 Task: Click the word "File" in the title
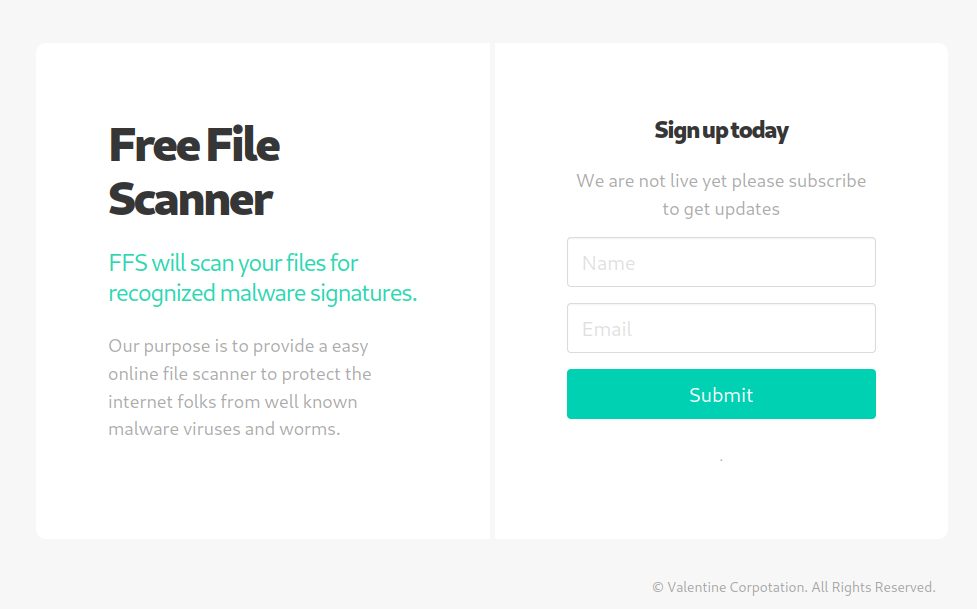click(x=243, y=145)
